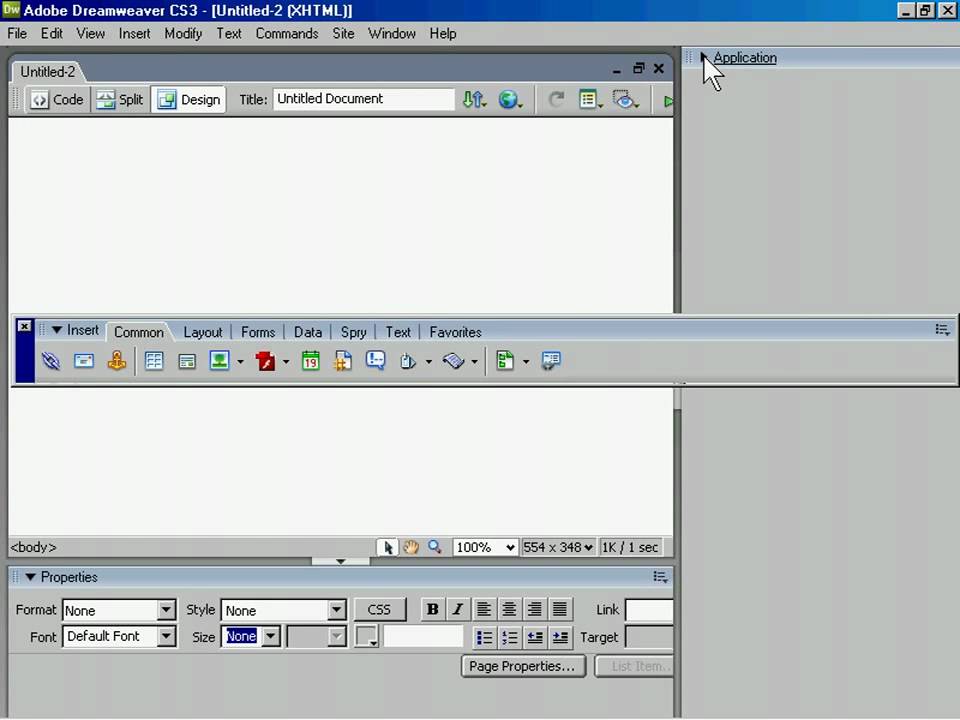The width and height of the screenshot is (960, 720).
Task: Open the Commands menu
Action: 287,34
